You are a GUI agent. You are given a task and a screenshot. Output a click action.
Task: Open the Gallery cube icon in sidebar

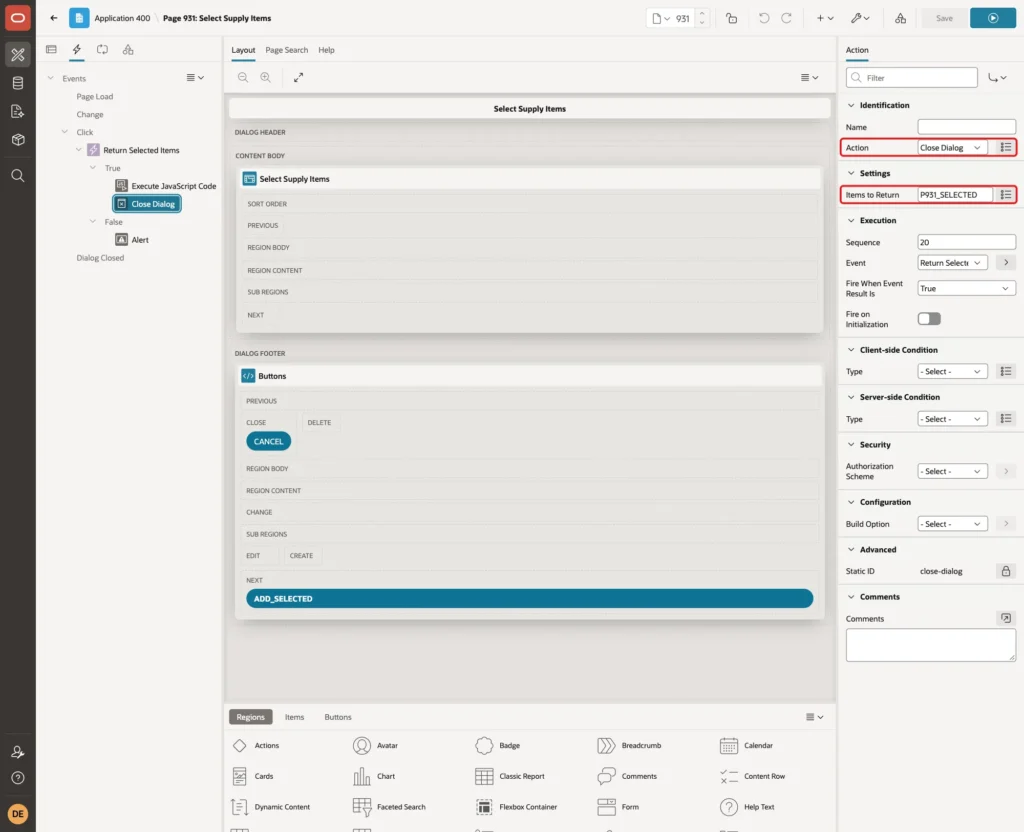coord(18,139)
